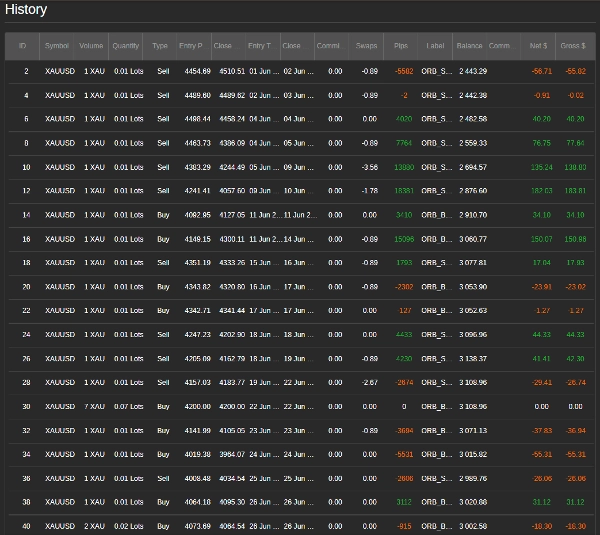Click balance value 2 876.60
The width and height of the screenshot is (600, 535).
tap(473, 191)
